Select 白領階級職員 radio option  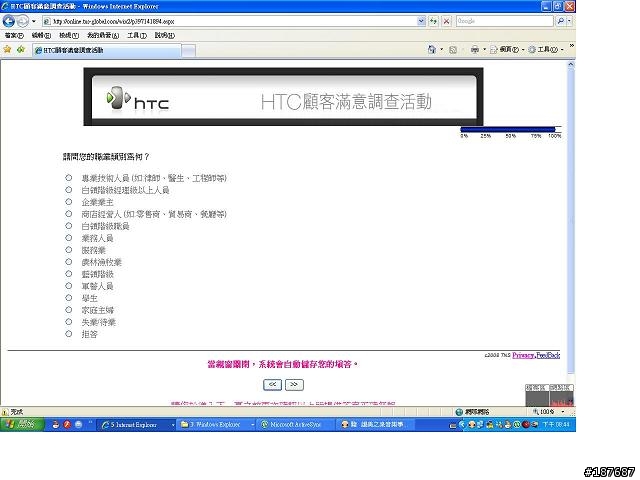69,226
